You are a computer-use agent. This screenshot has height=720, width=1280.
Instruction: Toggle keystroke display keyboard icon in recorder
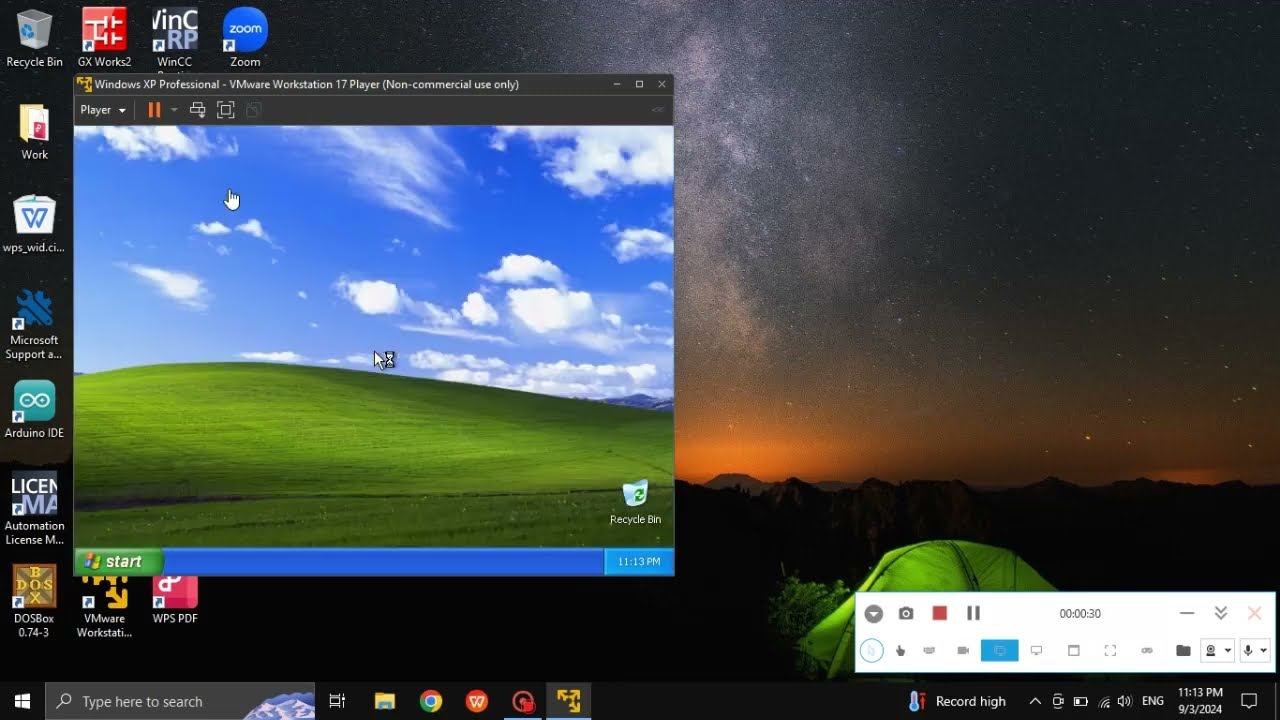coord(929,650)
